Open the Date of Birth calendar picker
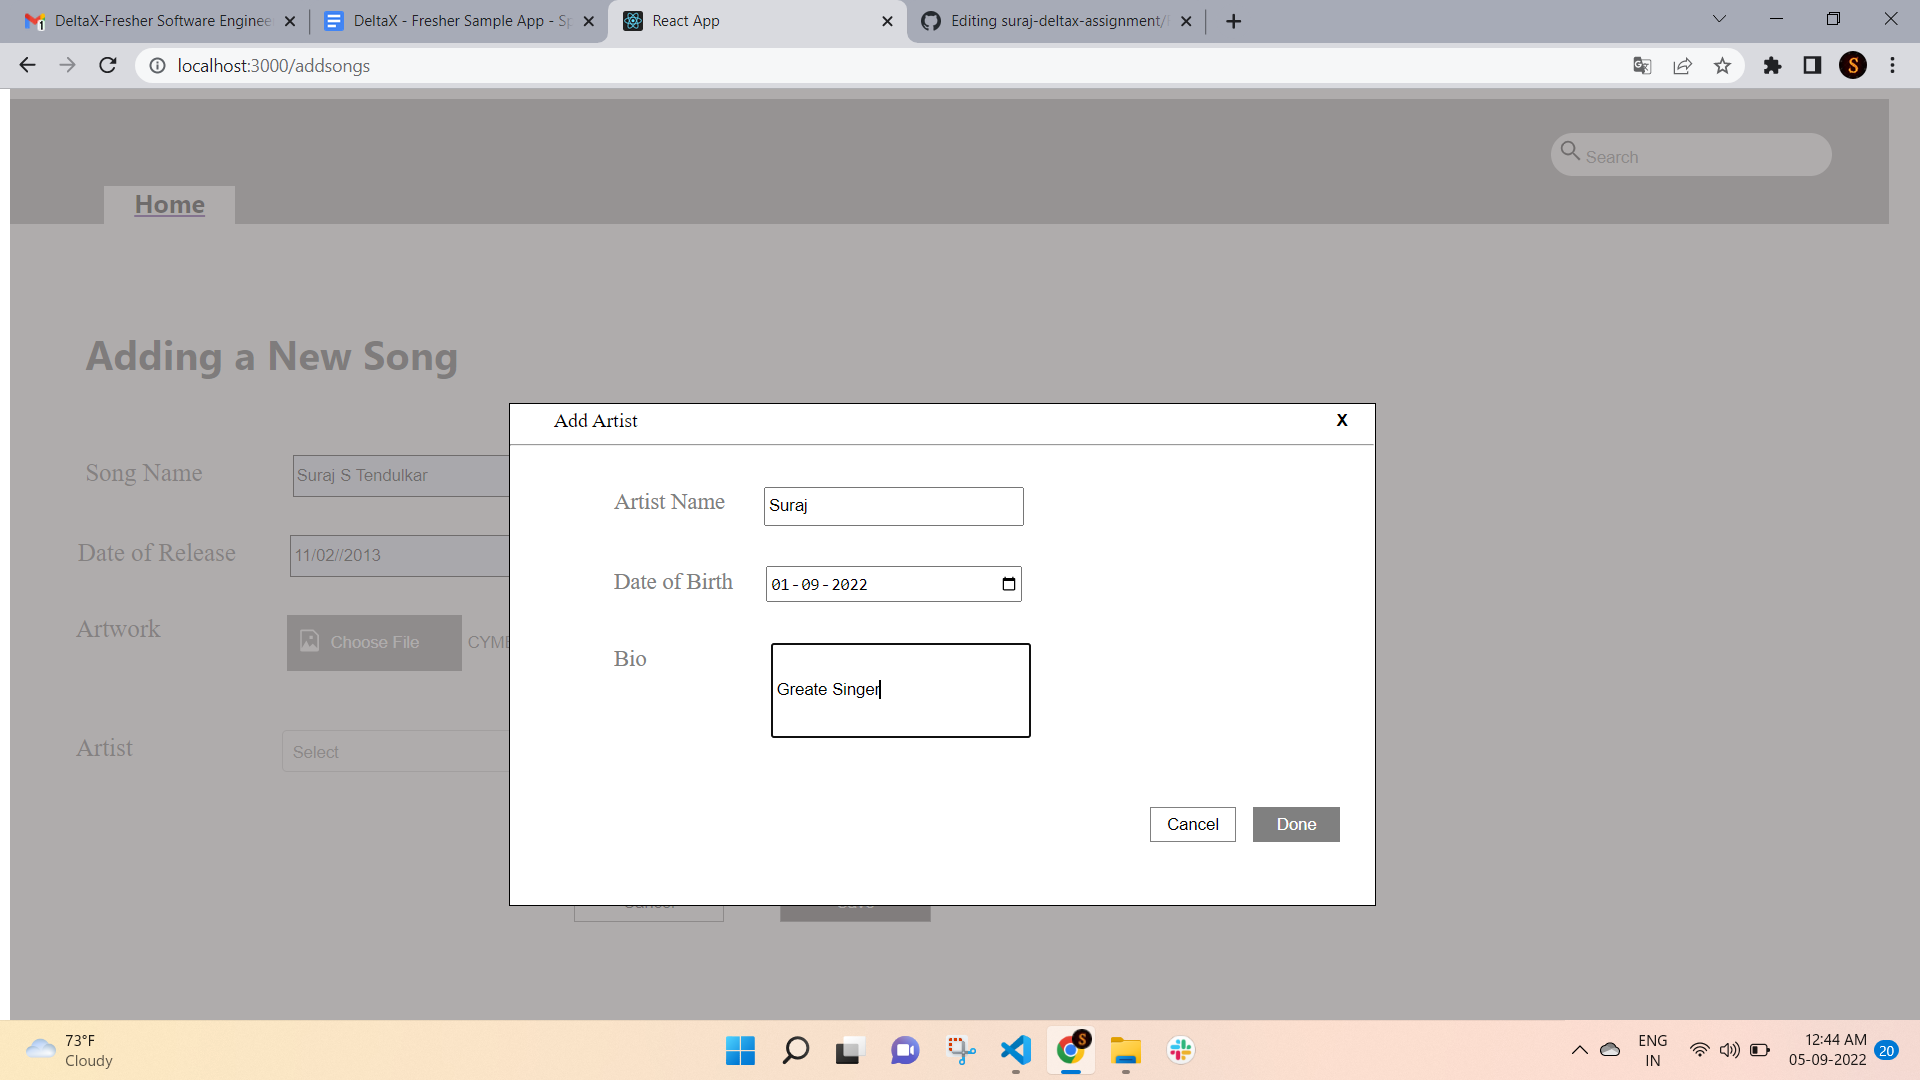 [1008, 584]
